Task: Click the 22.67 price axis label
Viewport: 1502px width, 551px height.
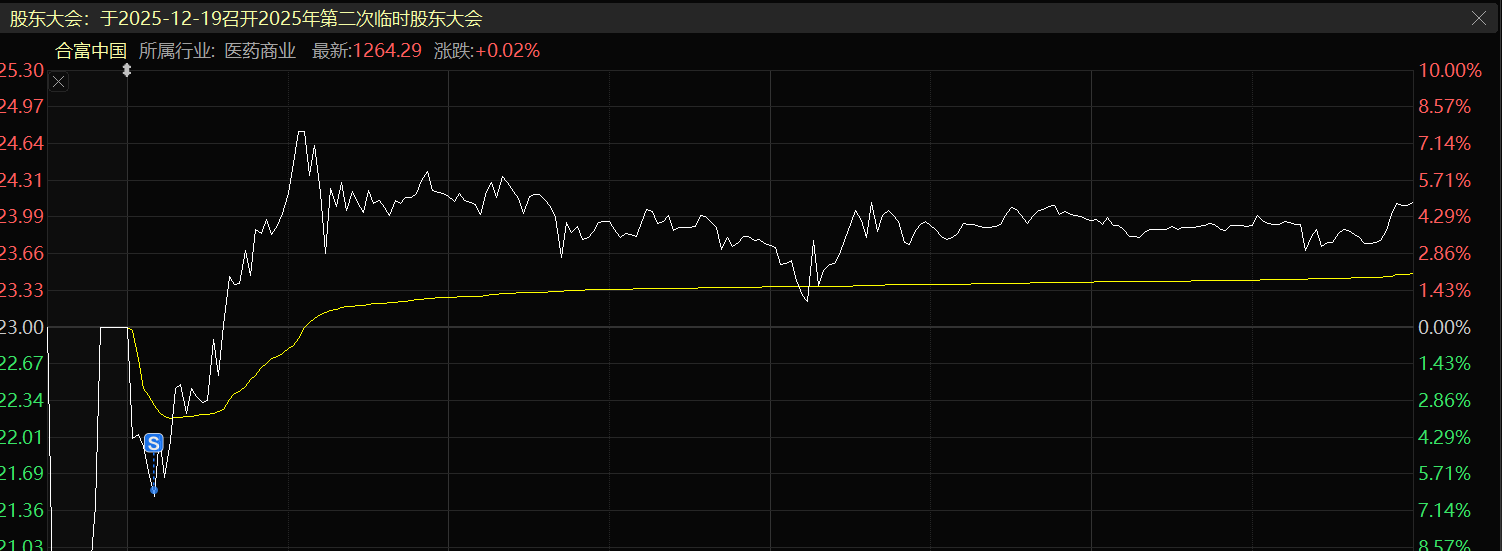Action: 22,363
